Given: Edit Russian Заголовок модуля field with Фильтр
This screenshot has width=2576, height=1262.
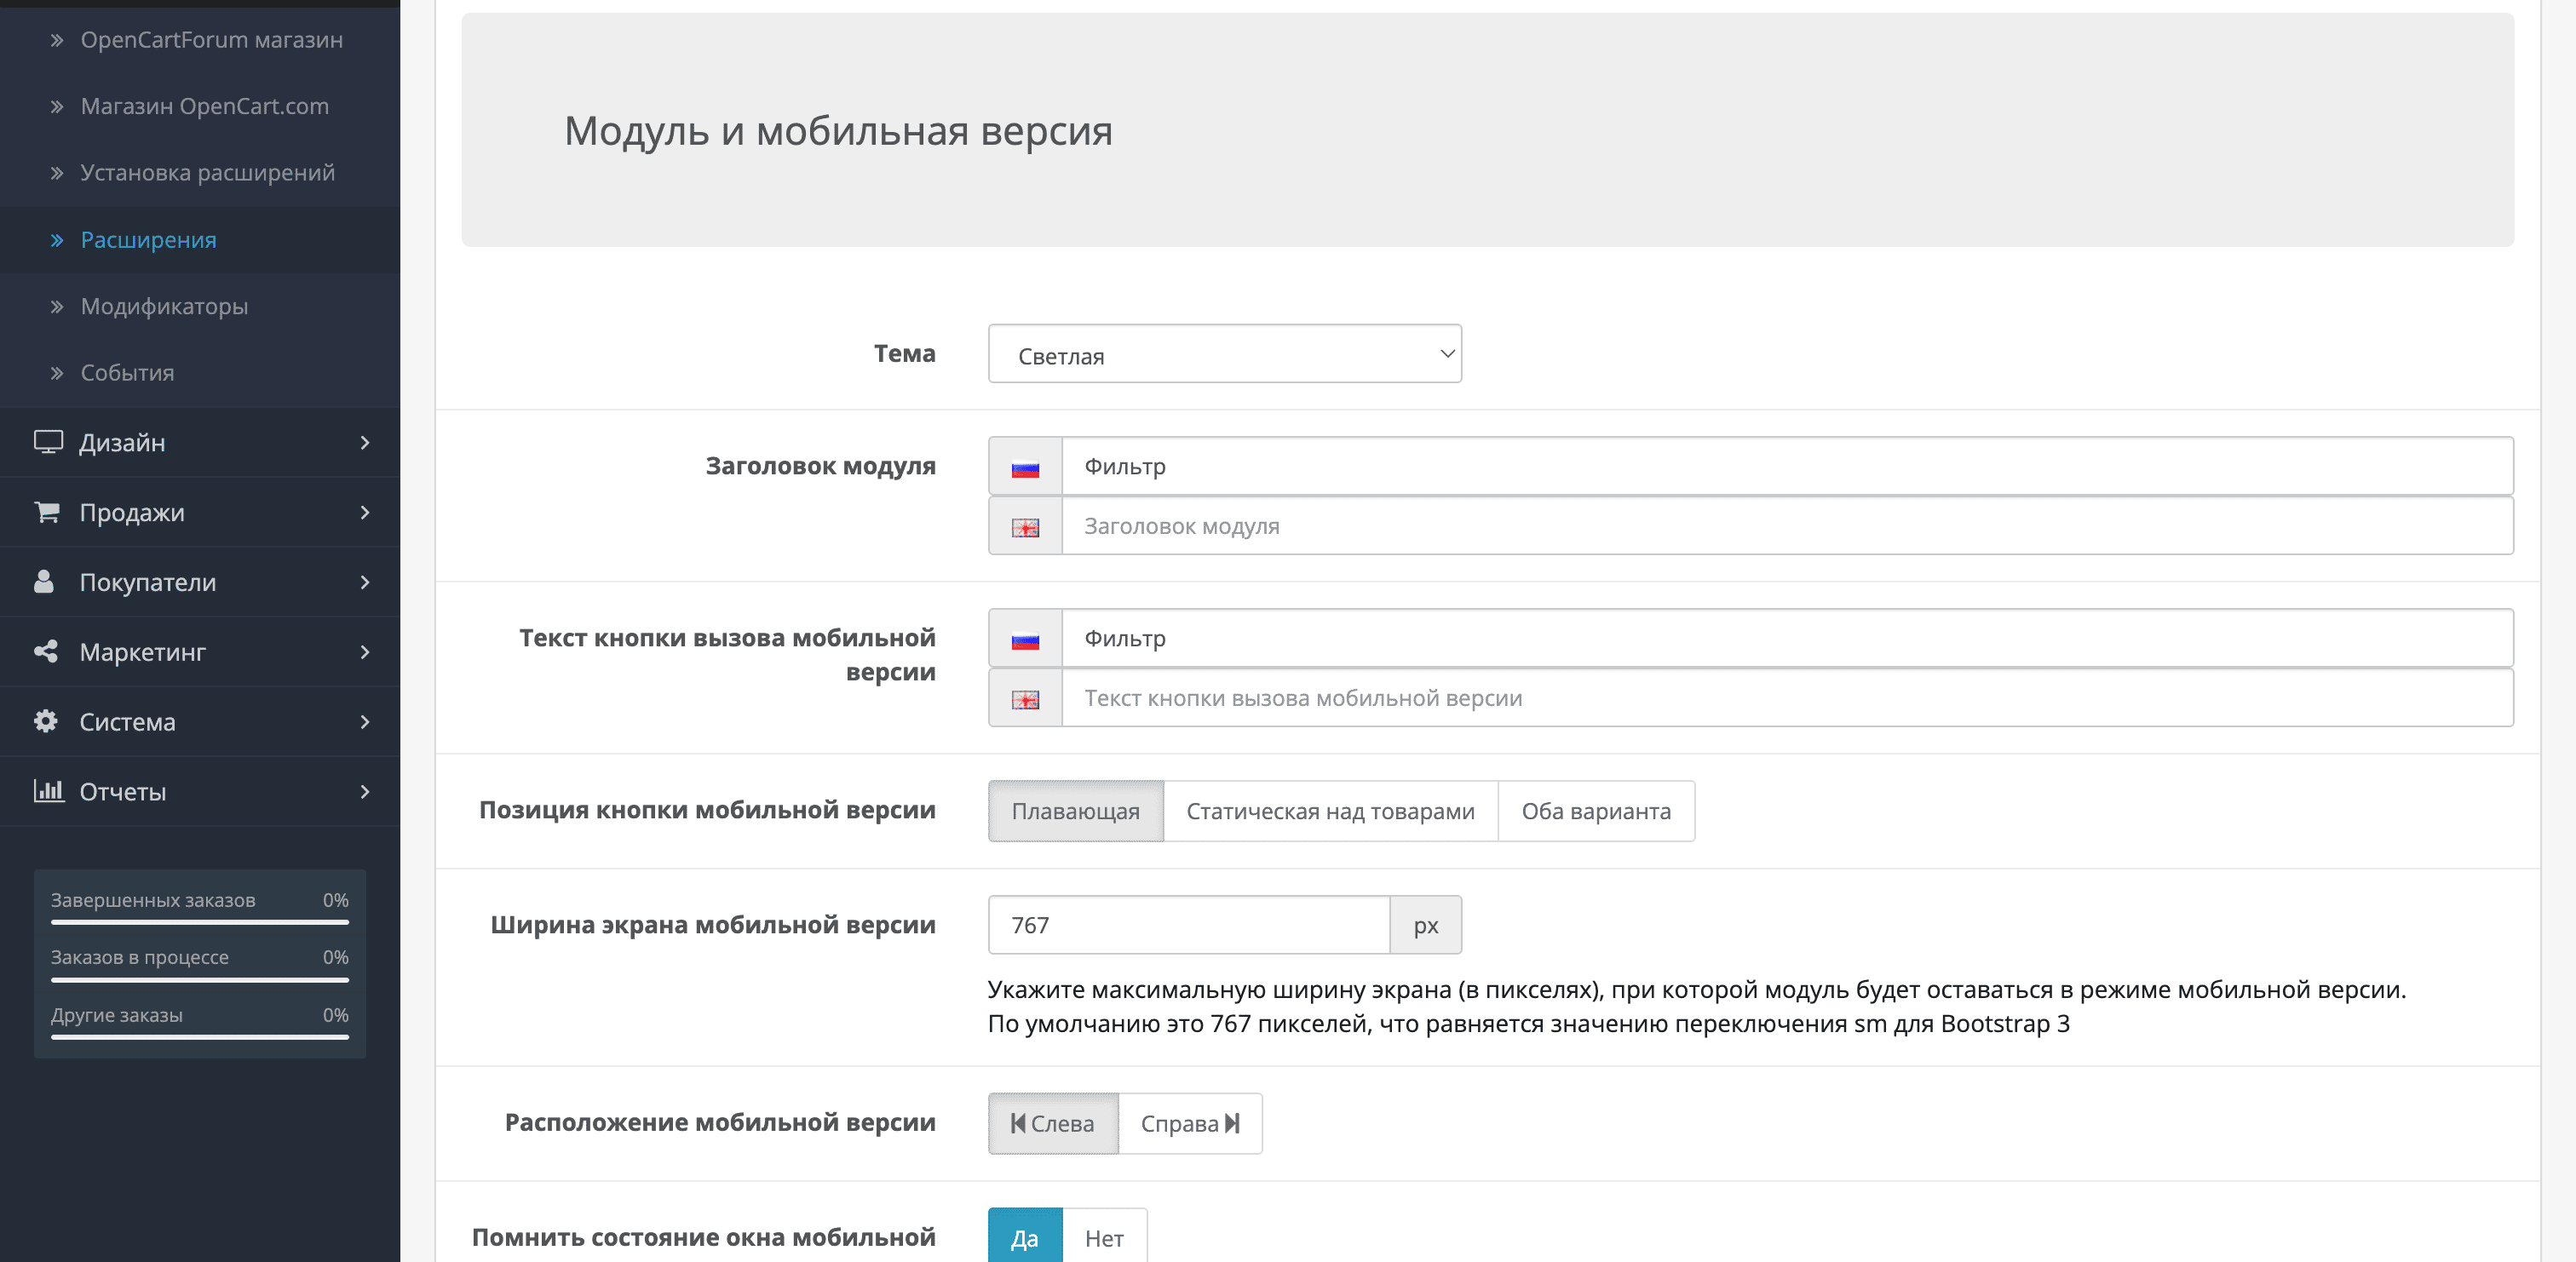Looking at the screenshot, I should 1787,466.
